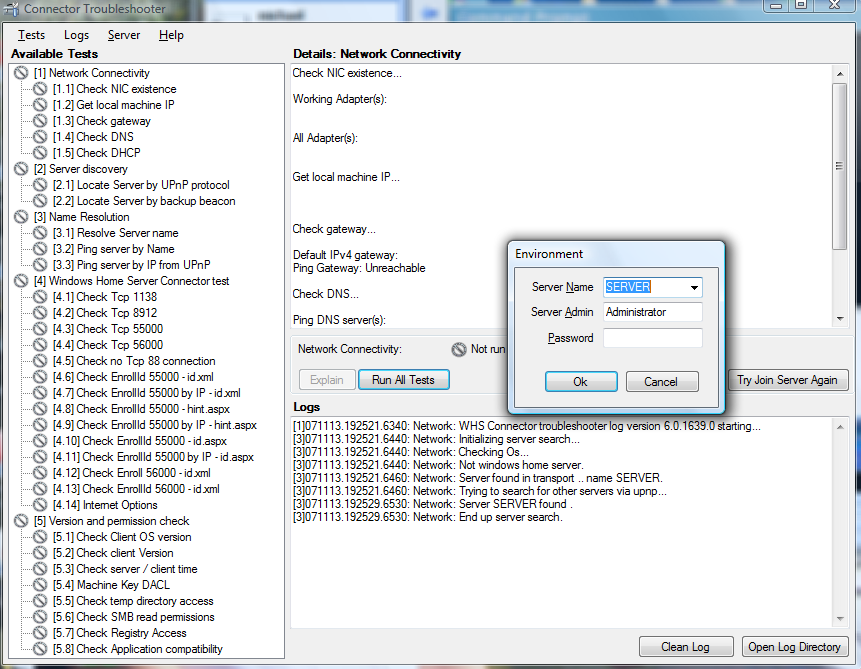861x669 pixels.
Task: Click Logs panel scroll down arrow
Action: coord(840,619)
